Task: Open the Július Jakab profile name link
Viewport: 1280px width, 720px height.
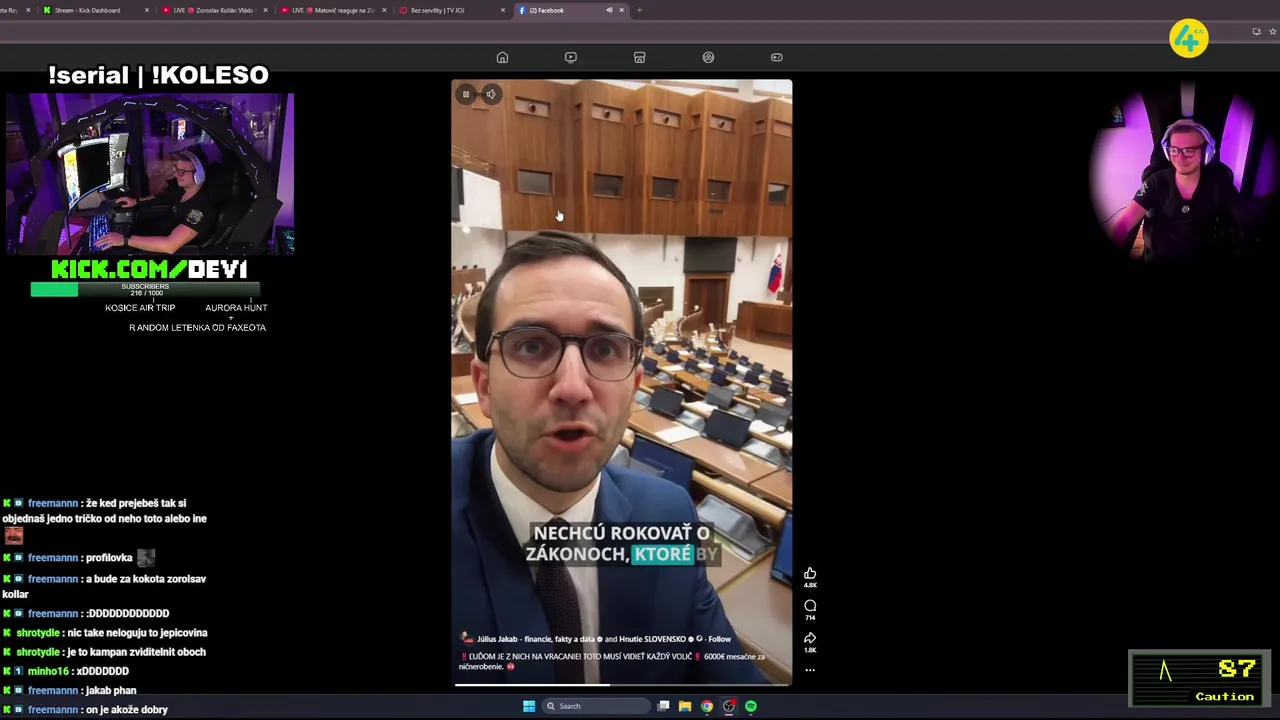Action: 535,639
